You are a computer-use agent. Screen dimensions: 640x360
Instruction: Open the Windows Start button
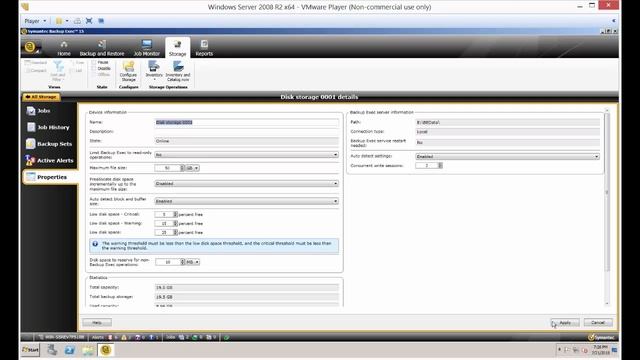(x=30, y=350)
